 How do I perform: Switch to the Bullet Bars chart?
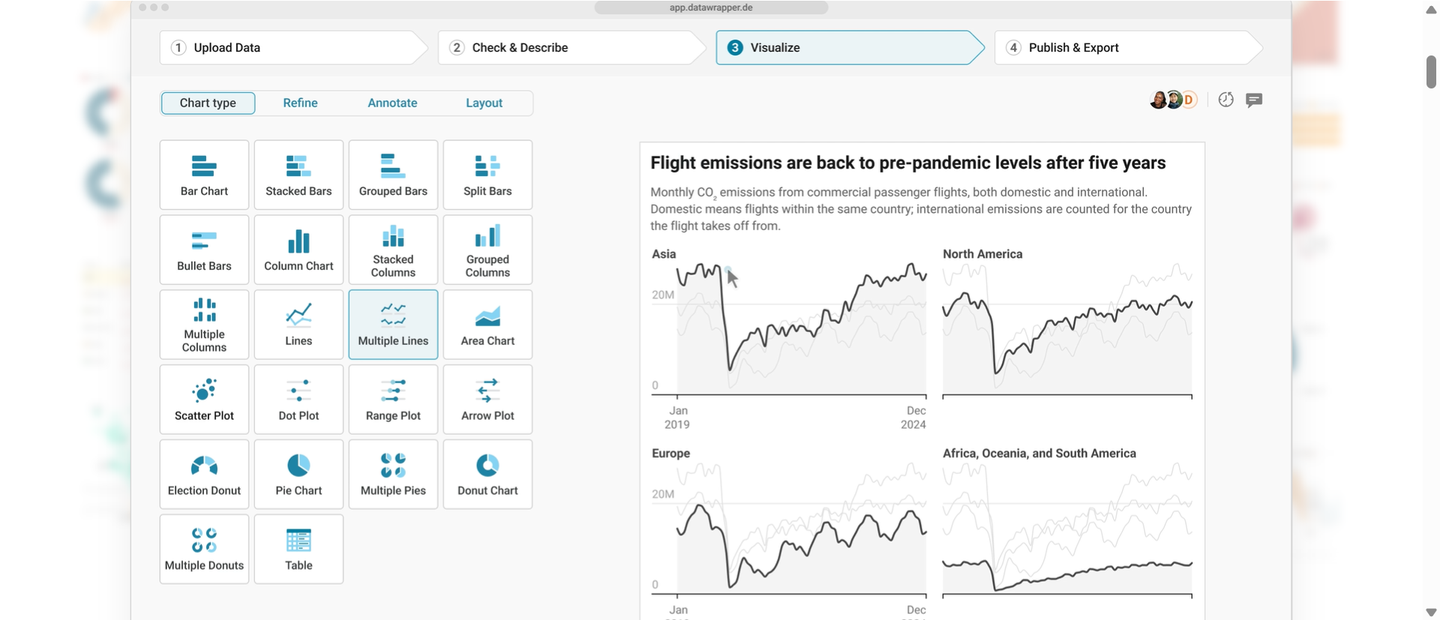[204, 250]
